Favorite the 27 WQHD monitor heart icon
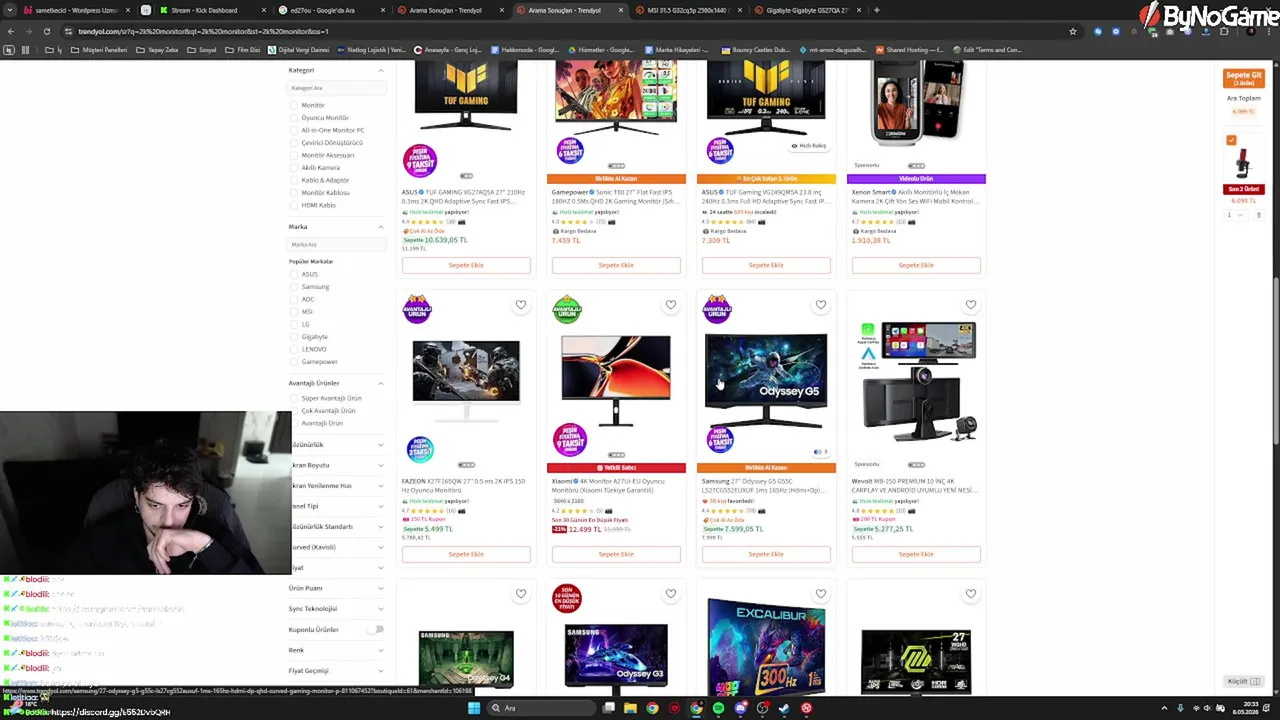Image resolution: width=1280 pixels, height=720 pixels. pos(970,594)
